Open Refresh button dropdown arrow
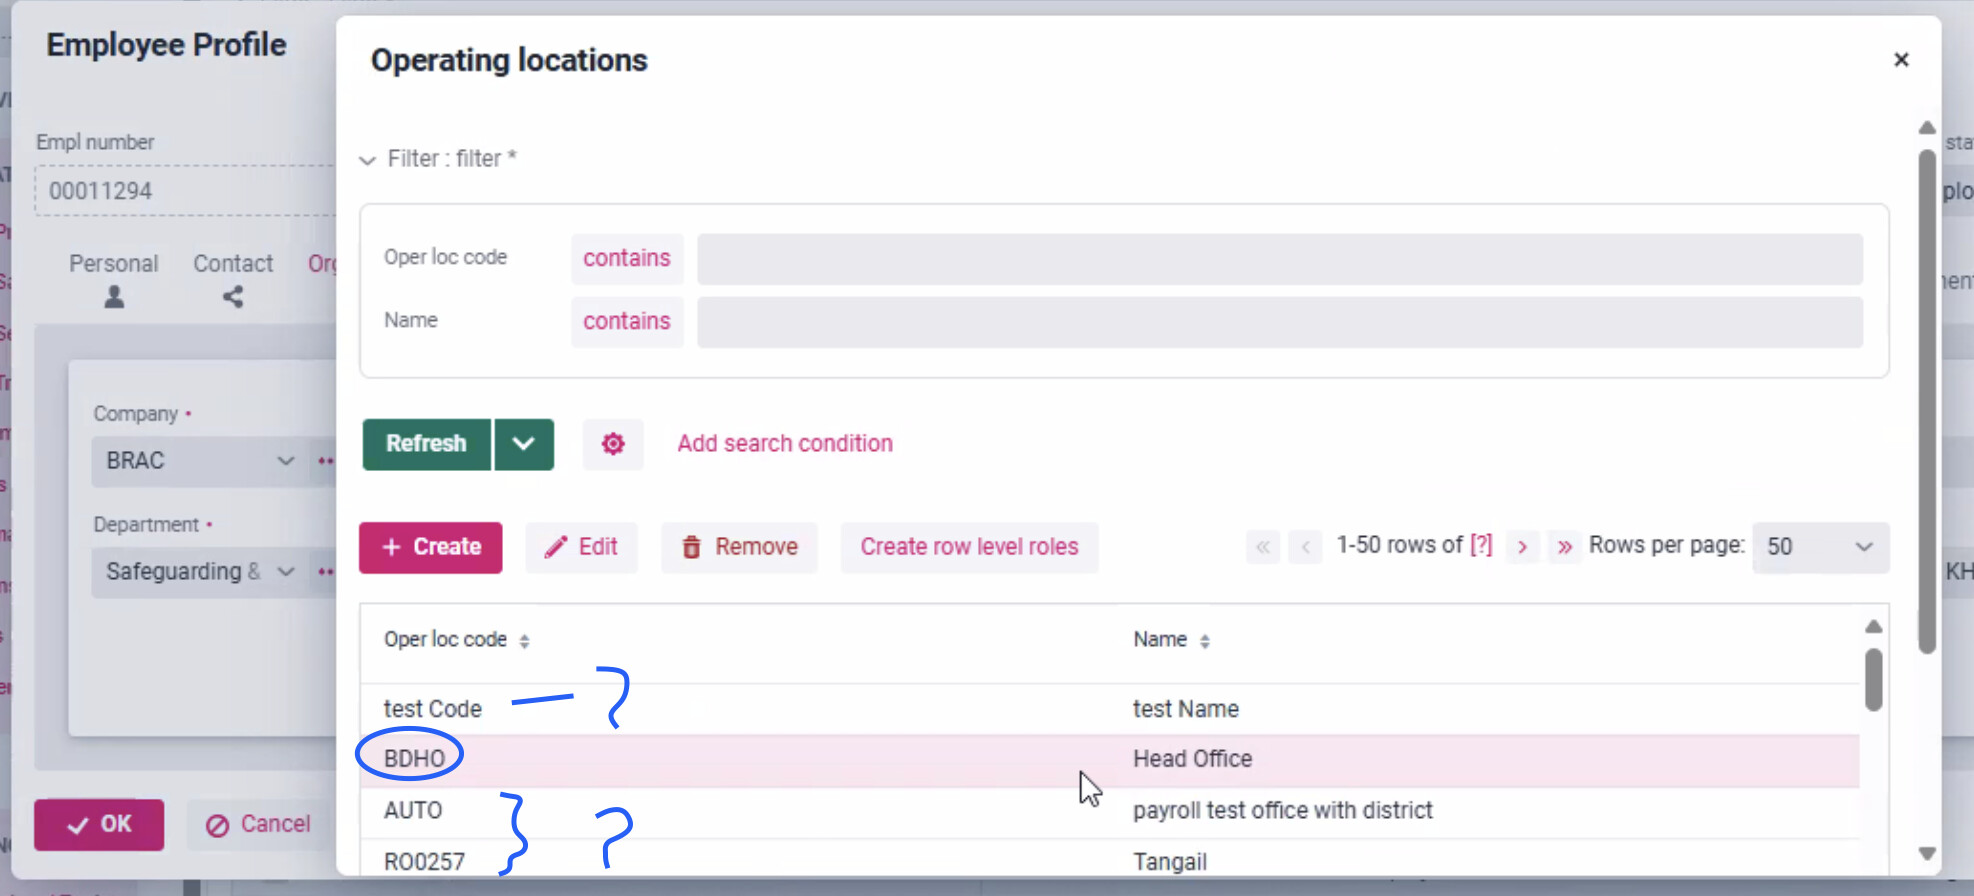This screenshot has height=896, width=1974. [524, 444]
